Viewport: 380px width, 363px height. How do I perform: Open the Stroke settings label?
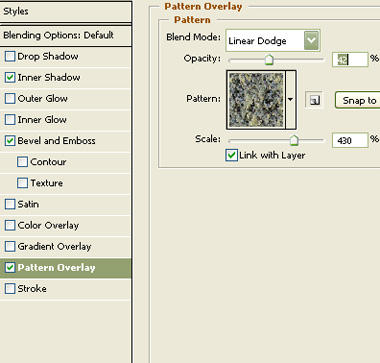coord(32,289)
